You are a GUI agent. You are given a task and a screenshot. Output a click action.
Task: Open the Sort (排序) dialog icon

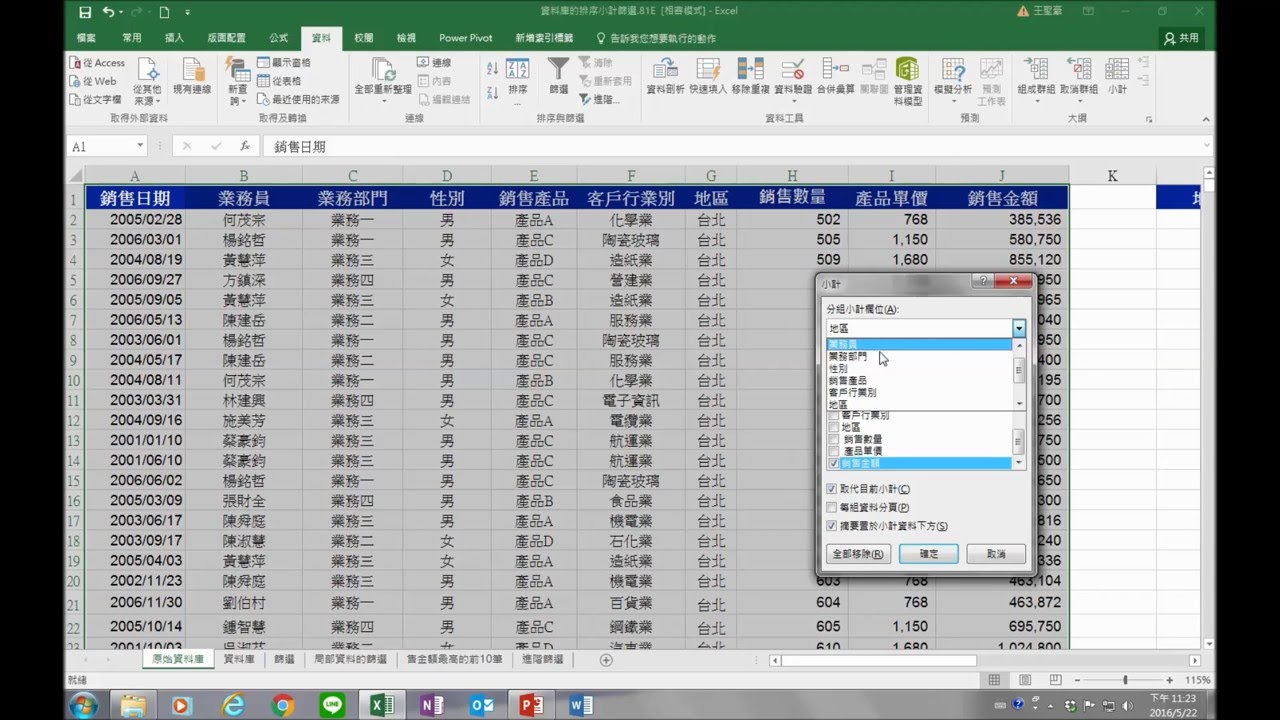tap(517, 69)
